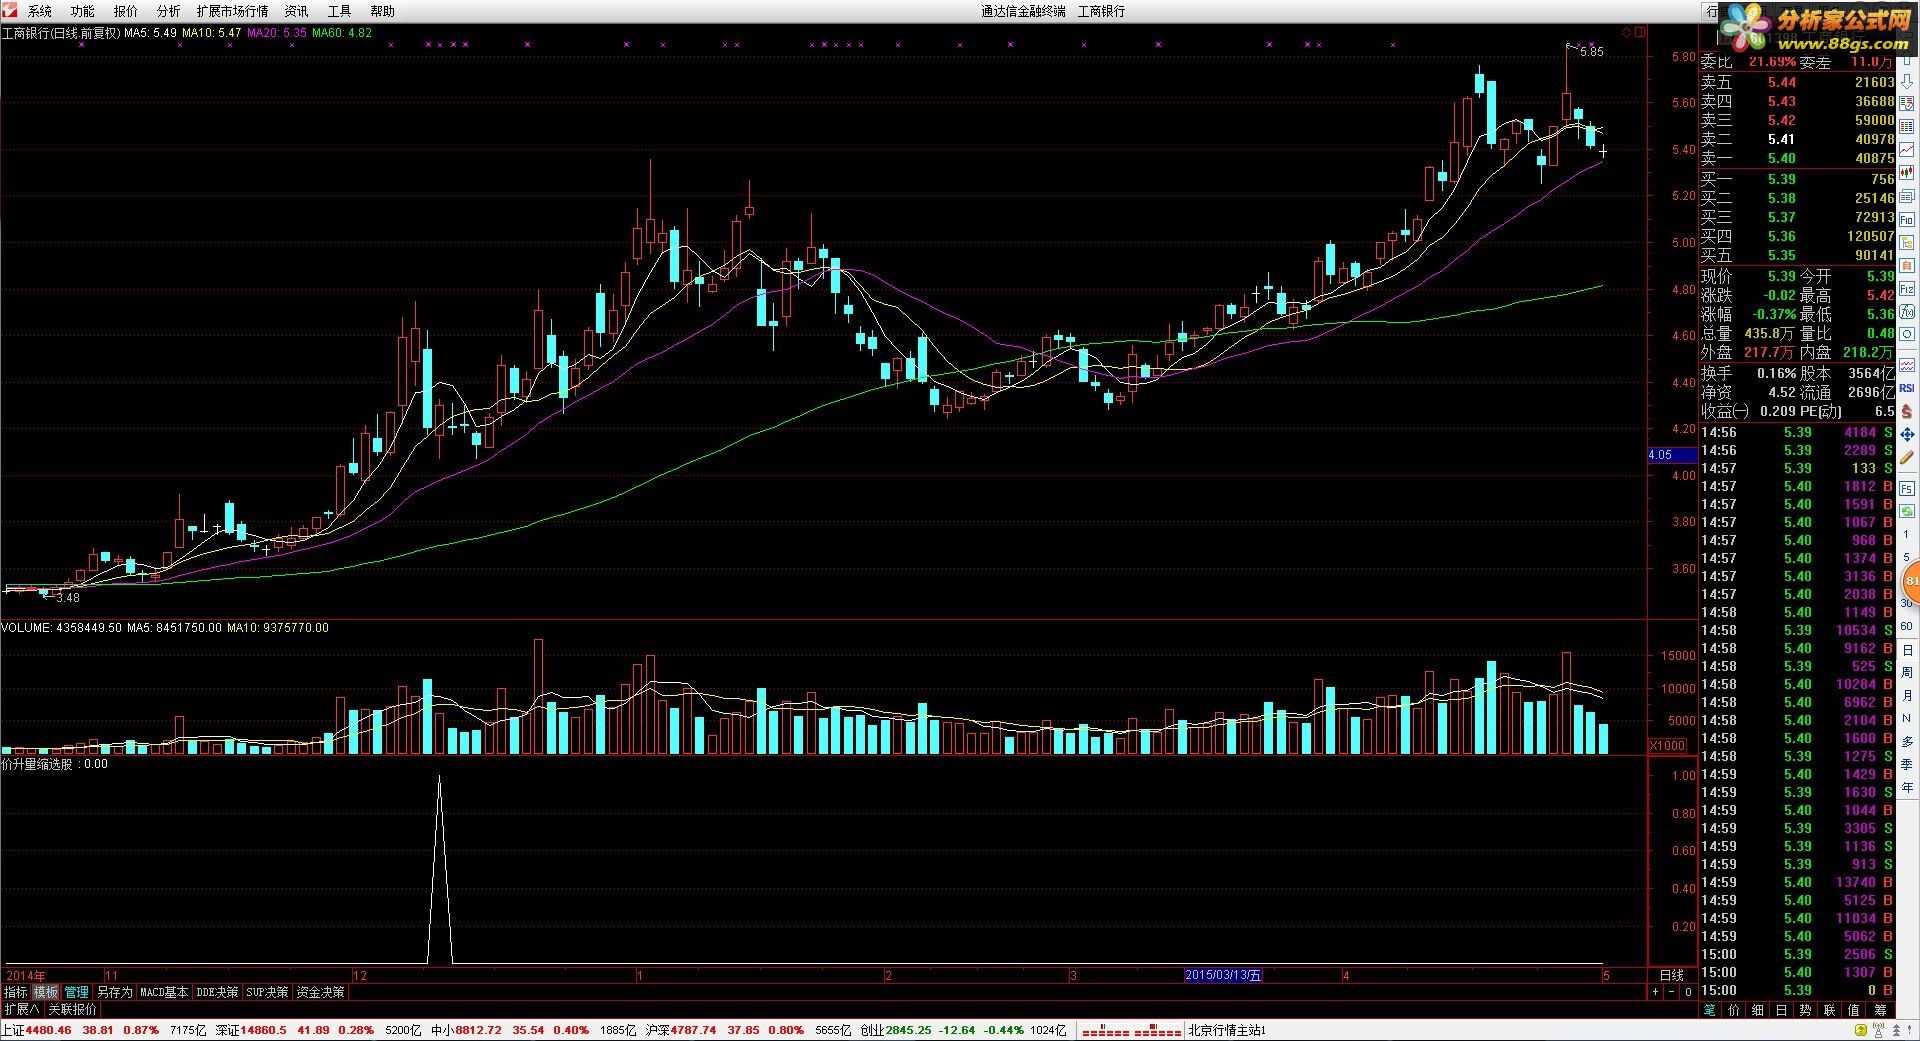Open the 功能 menu

click(82, 11)
